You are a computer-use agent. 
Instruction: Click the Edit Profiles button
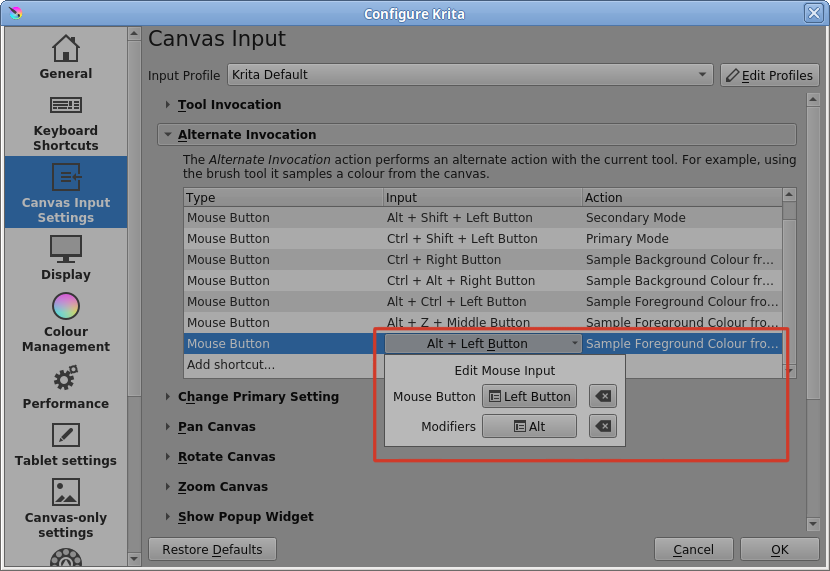tap(770, 75)
